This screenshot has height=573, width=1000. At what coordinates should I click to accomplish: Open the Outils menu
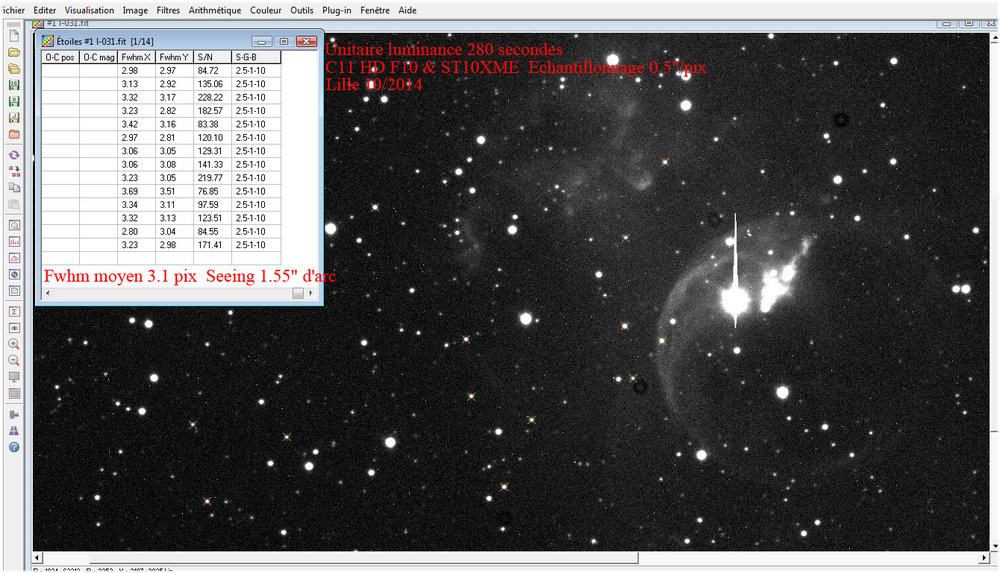[302, 10]
